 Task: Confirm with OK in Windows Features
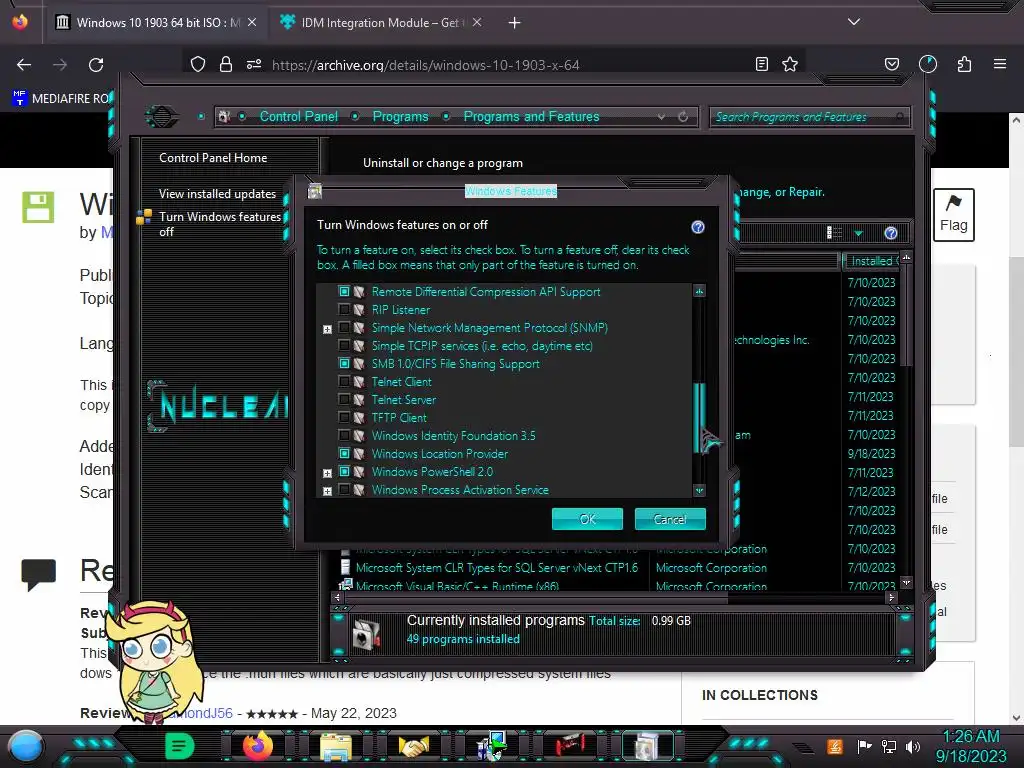click(587, 519)
